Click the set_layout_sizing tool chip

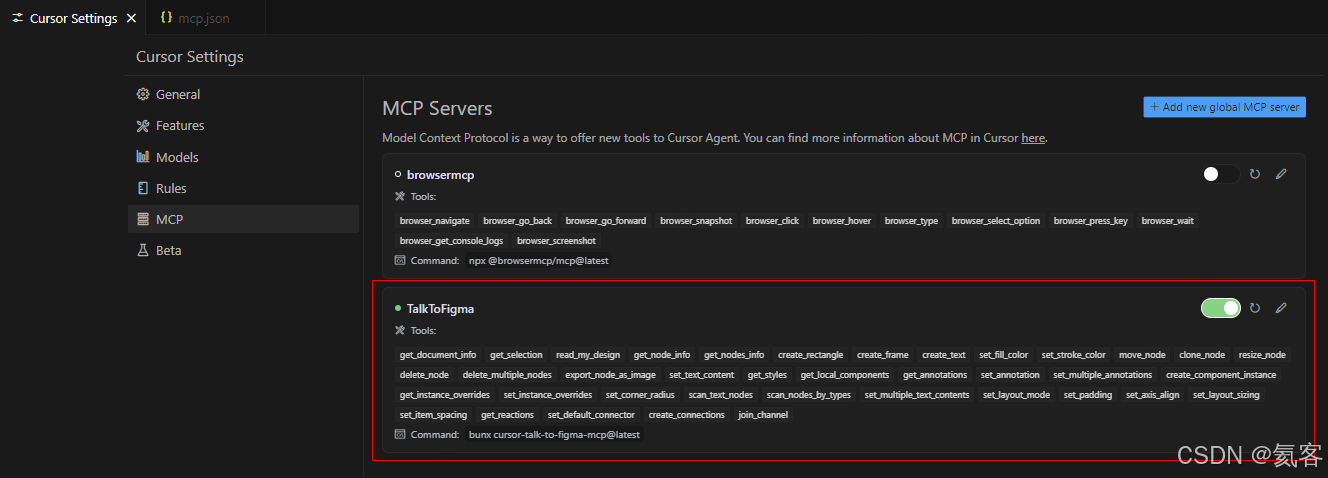point(1226,395)
